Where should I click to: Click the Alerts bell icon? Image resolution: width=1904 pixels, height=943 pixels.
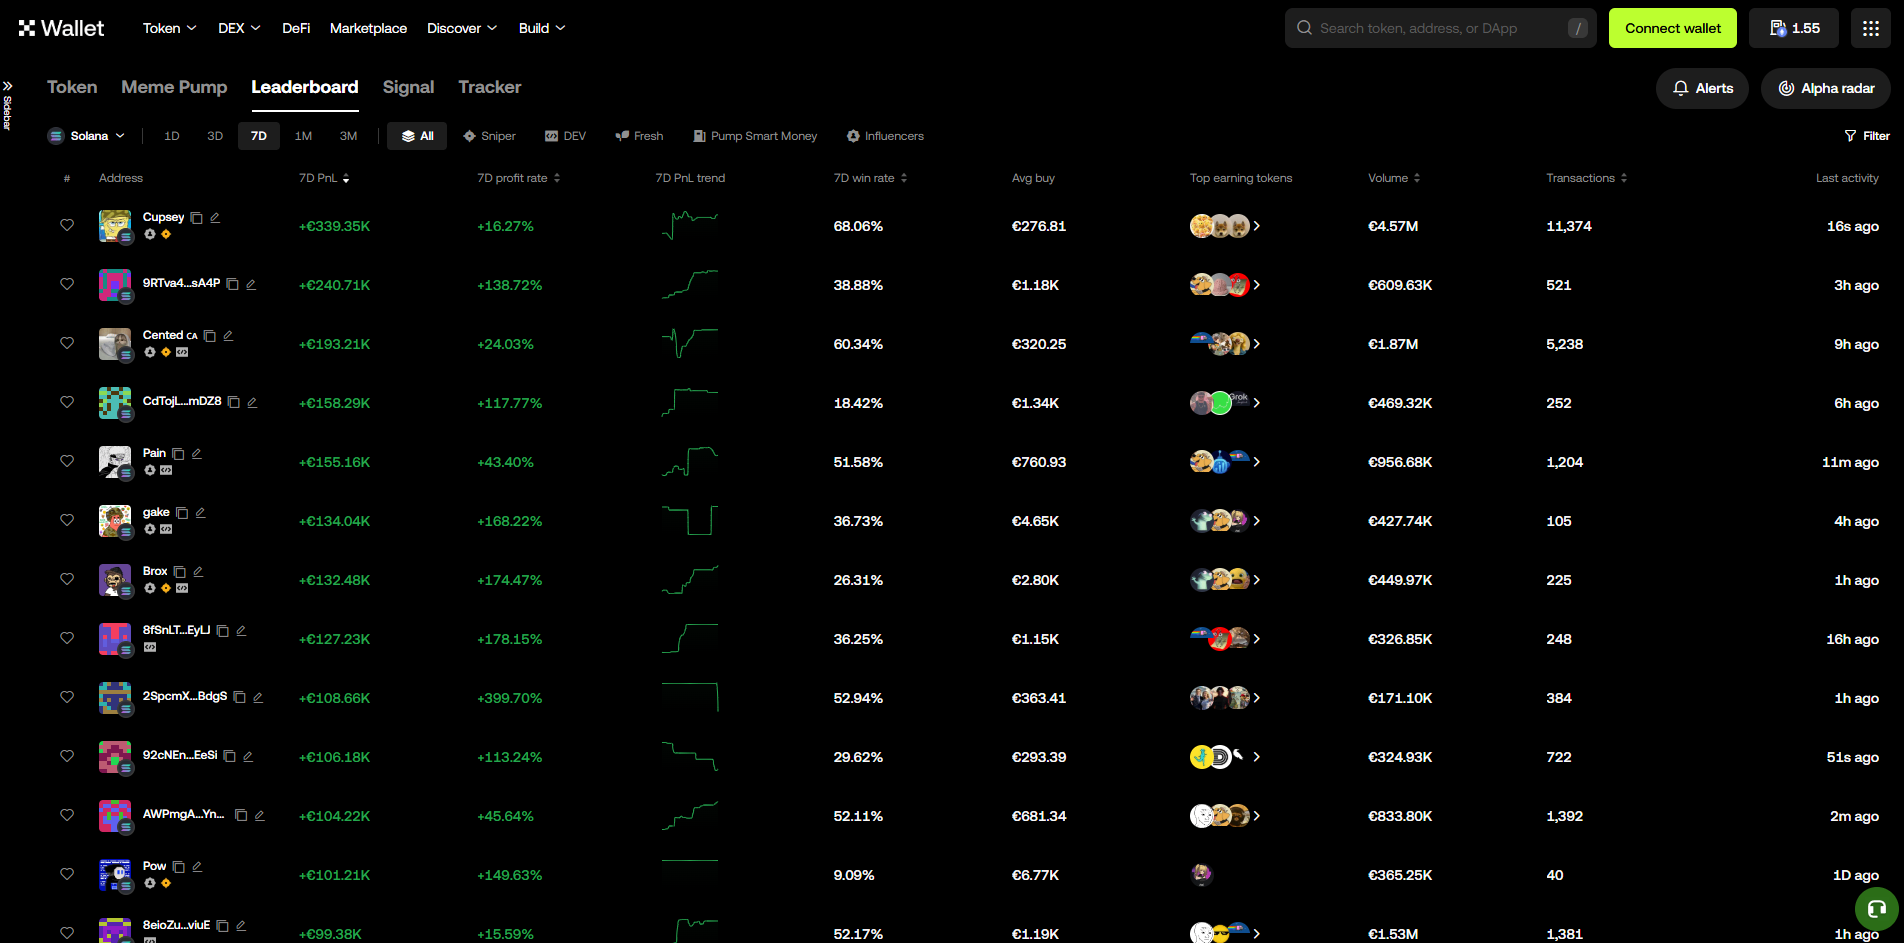tap(1680, 88)
